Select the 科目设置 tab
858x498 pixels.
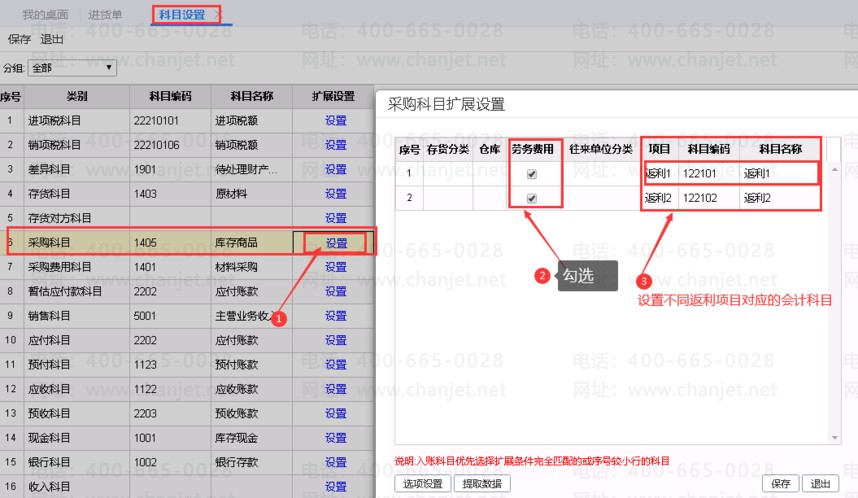click(x=182, y=15)
